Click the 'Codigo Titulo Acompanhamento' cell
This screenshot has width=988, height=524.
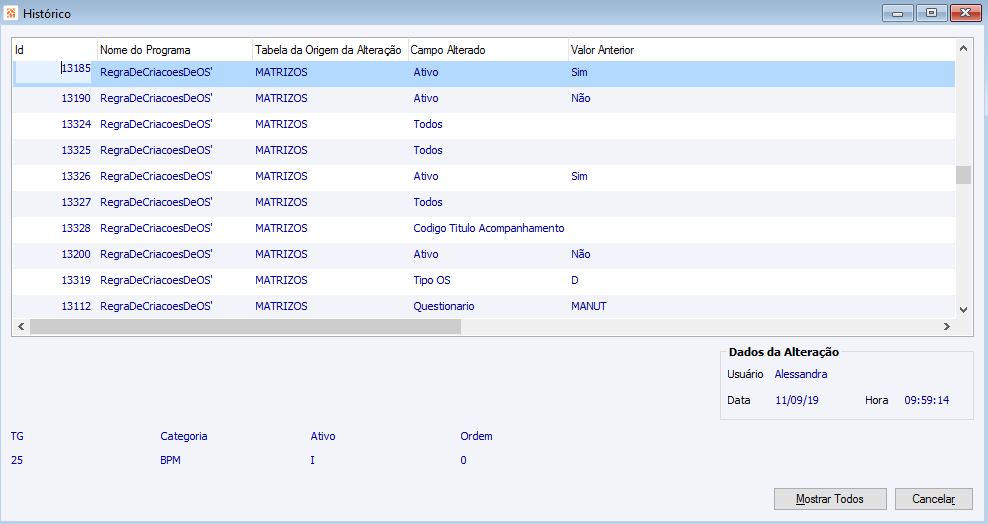click(x=488, y=228)
